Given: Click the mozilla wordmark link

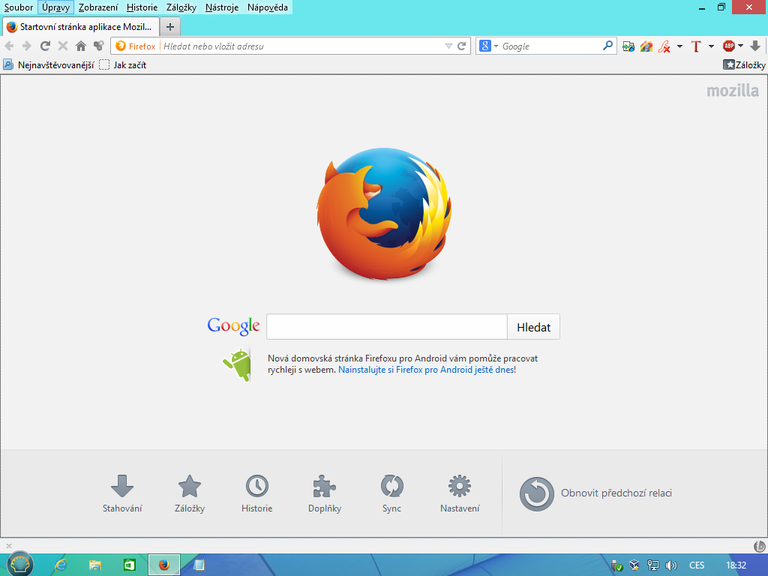Looking at the screenshot, I should (732, 91).
